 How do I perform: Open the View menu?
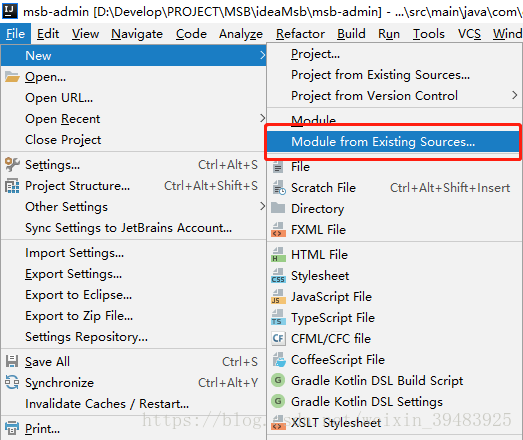click(x=85, y=34)
